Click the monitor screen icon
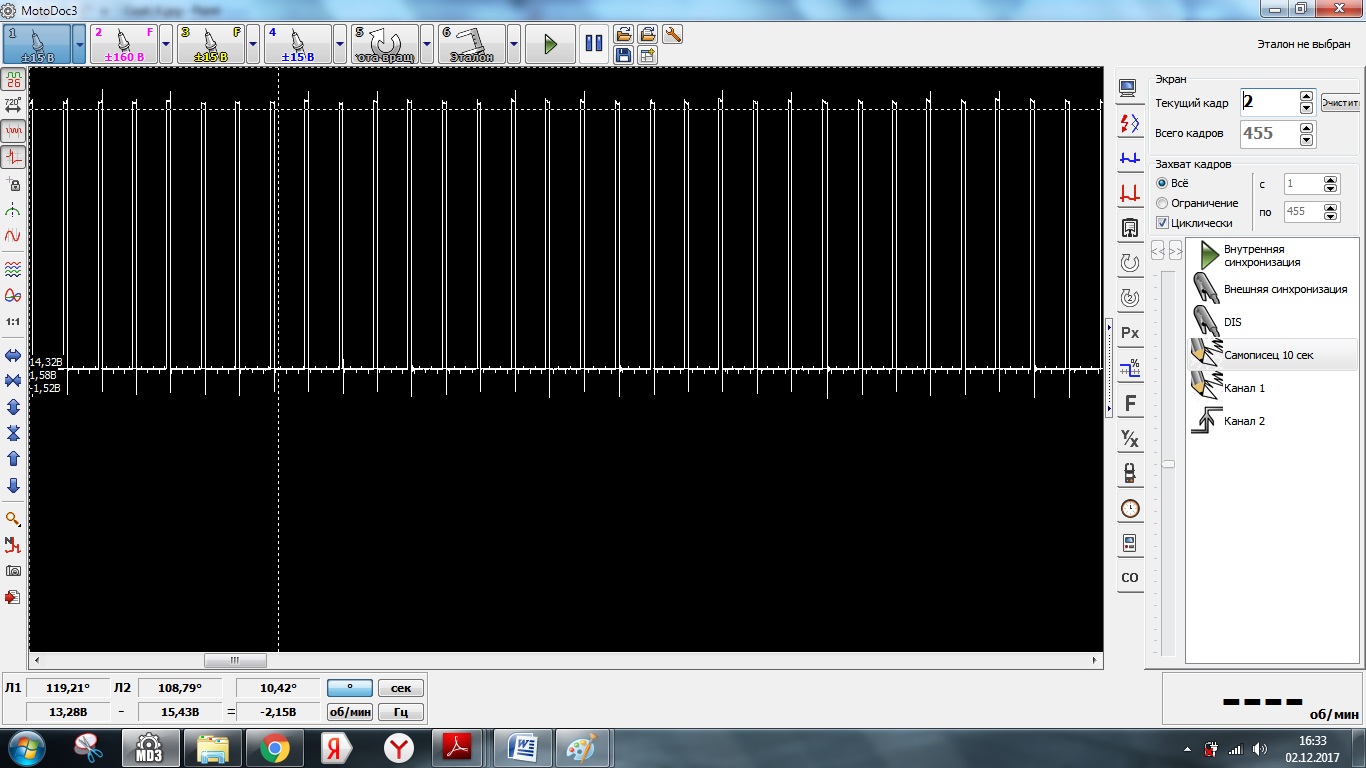Image resolution: width=1366 pixels, height=768 pixels. [1130, 88]
